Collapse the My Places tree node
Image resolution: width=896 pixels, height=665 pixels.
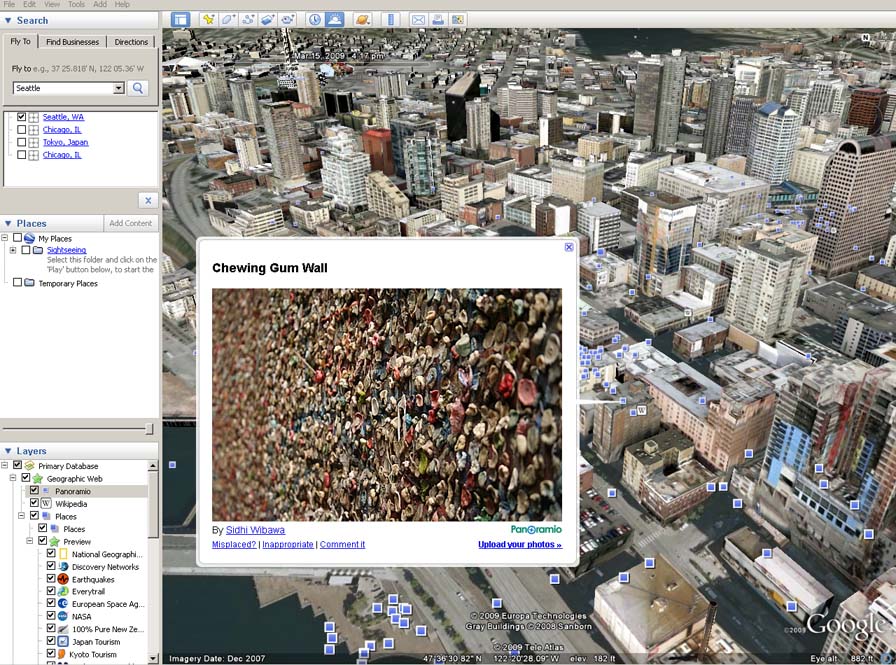[5, 238]
